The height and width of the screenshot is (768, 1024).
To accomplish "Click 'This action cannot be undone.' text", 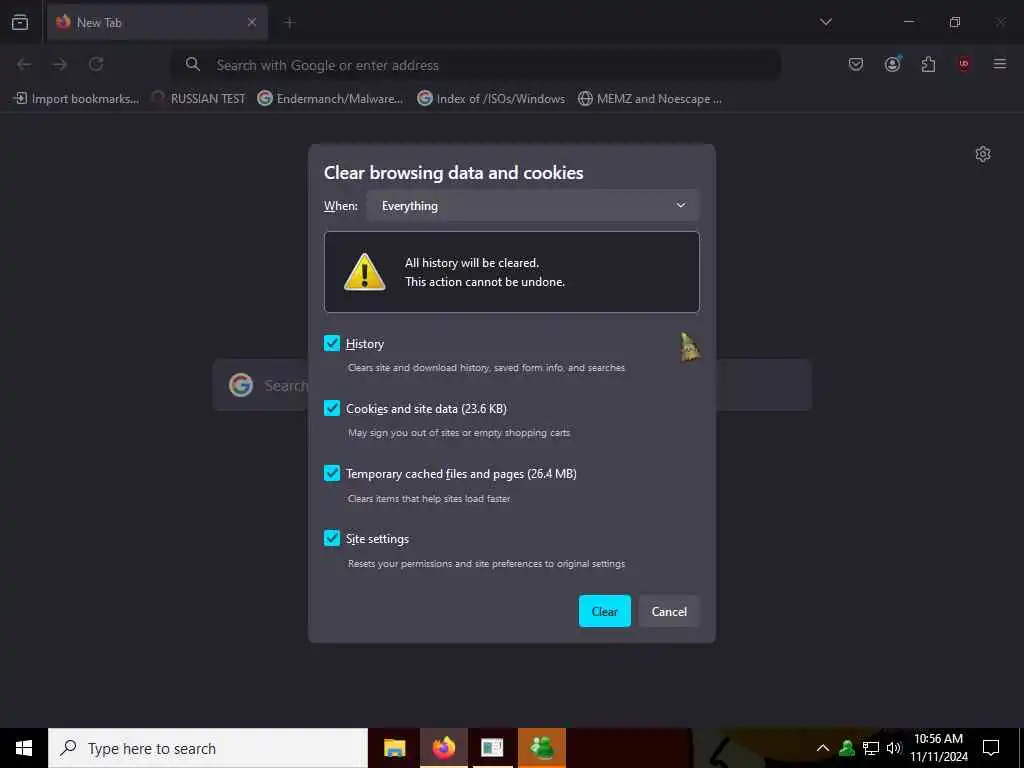I will tap(485, 281).
